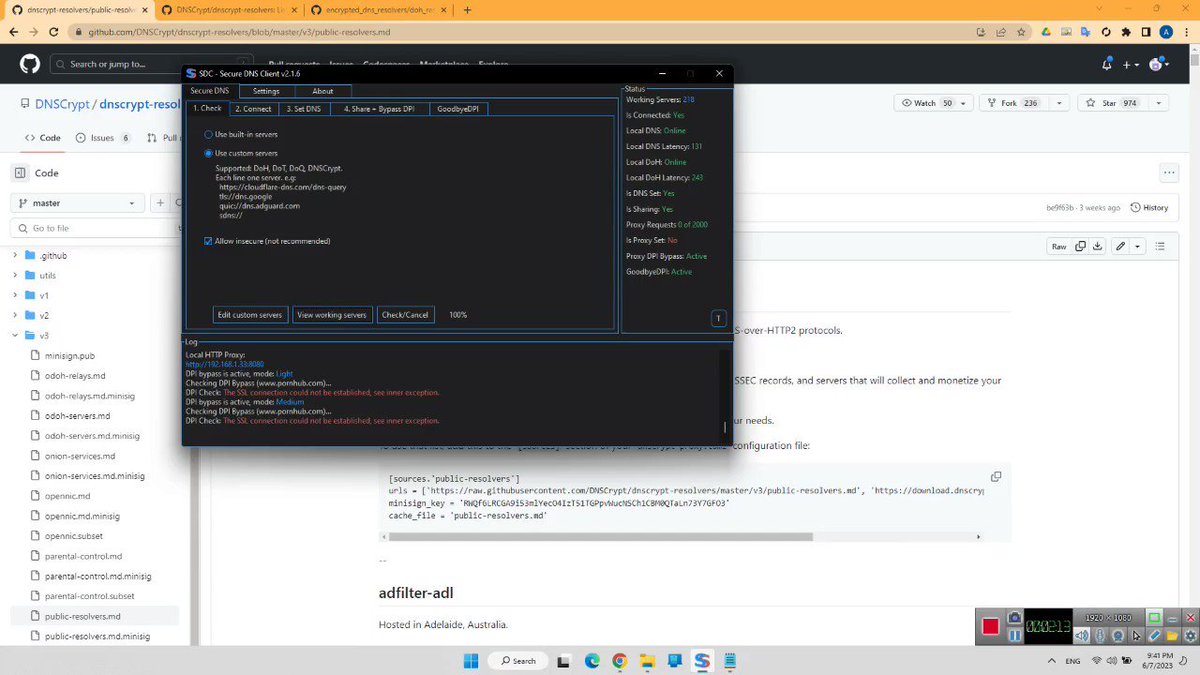Select 'Use built-in servers' radio button
The width and height of the screenshot is (1200, 675).
pyautogui.click(x=208, y=134)
